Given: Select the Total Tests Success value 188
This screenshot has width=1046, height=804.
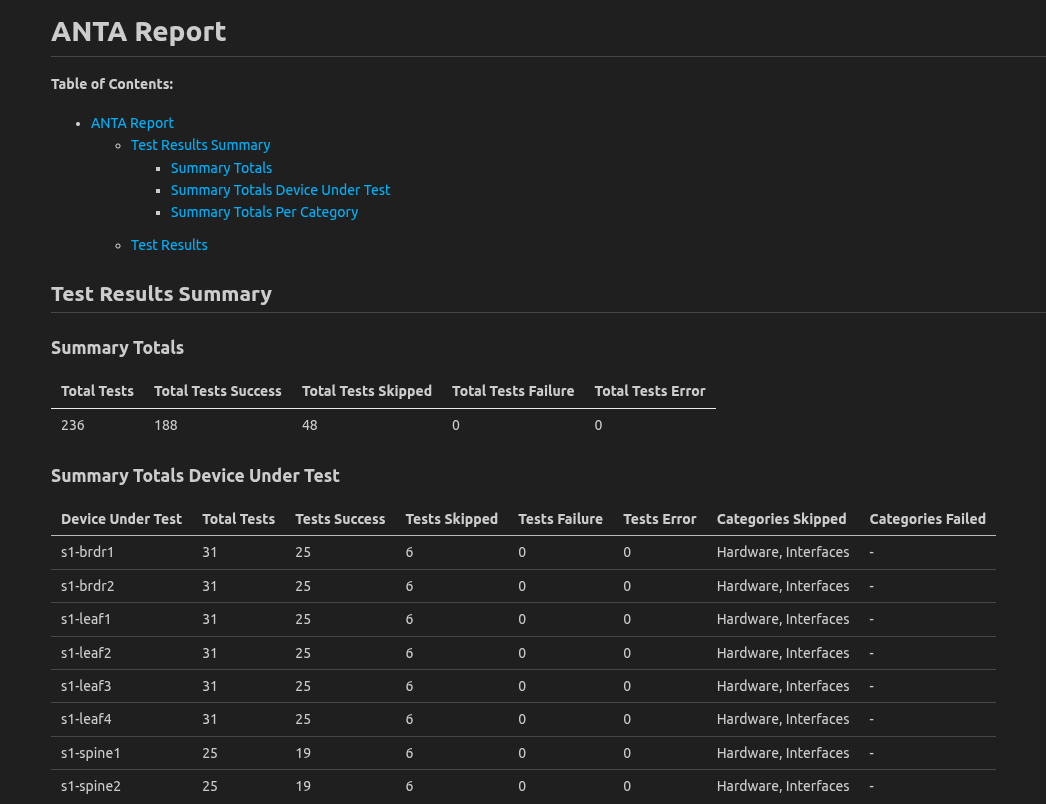Looking at the screenshot, I should (166, 425).
